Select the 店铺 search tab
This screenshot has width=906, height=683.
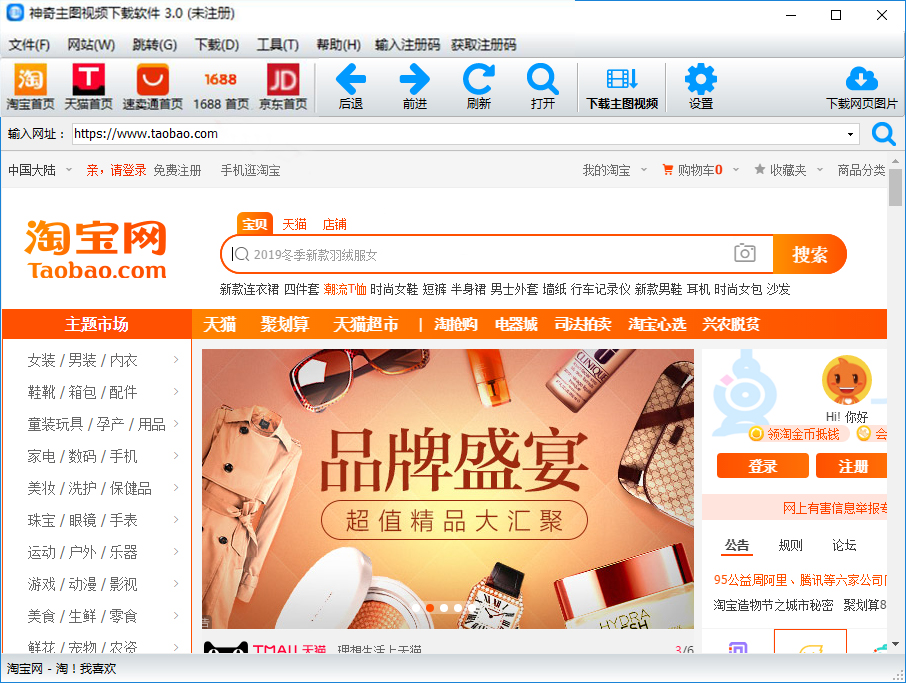334,224
